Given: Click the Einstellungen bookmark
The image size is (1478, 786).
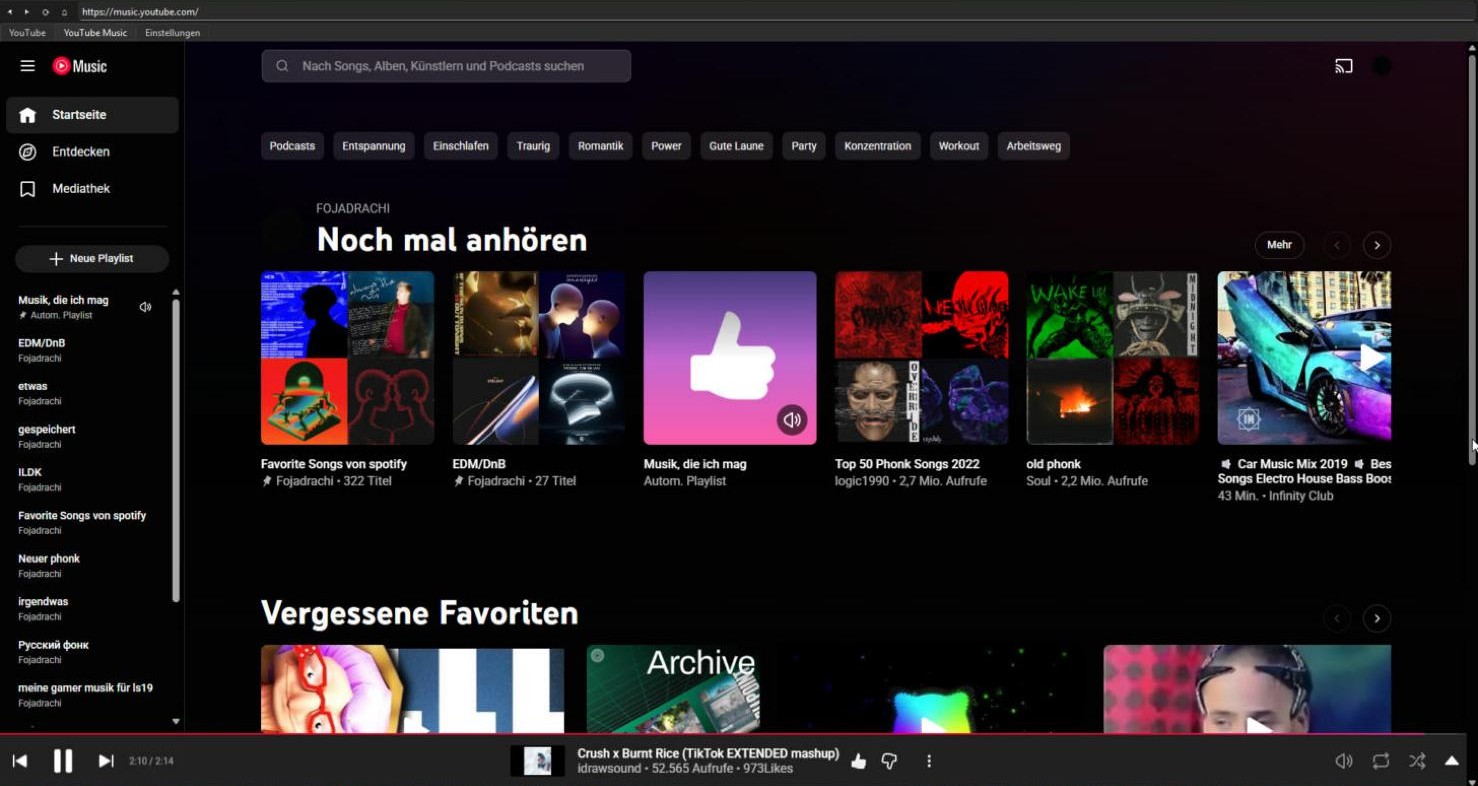Looking at the screenshot, I should click(x=172, y=33).
